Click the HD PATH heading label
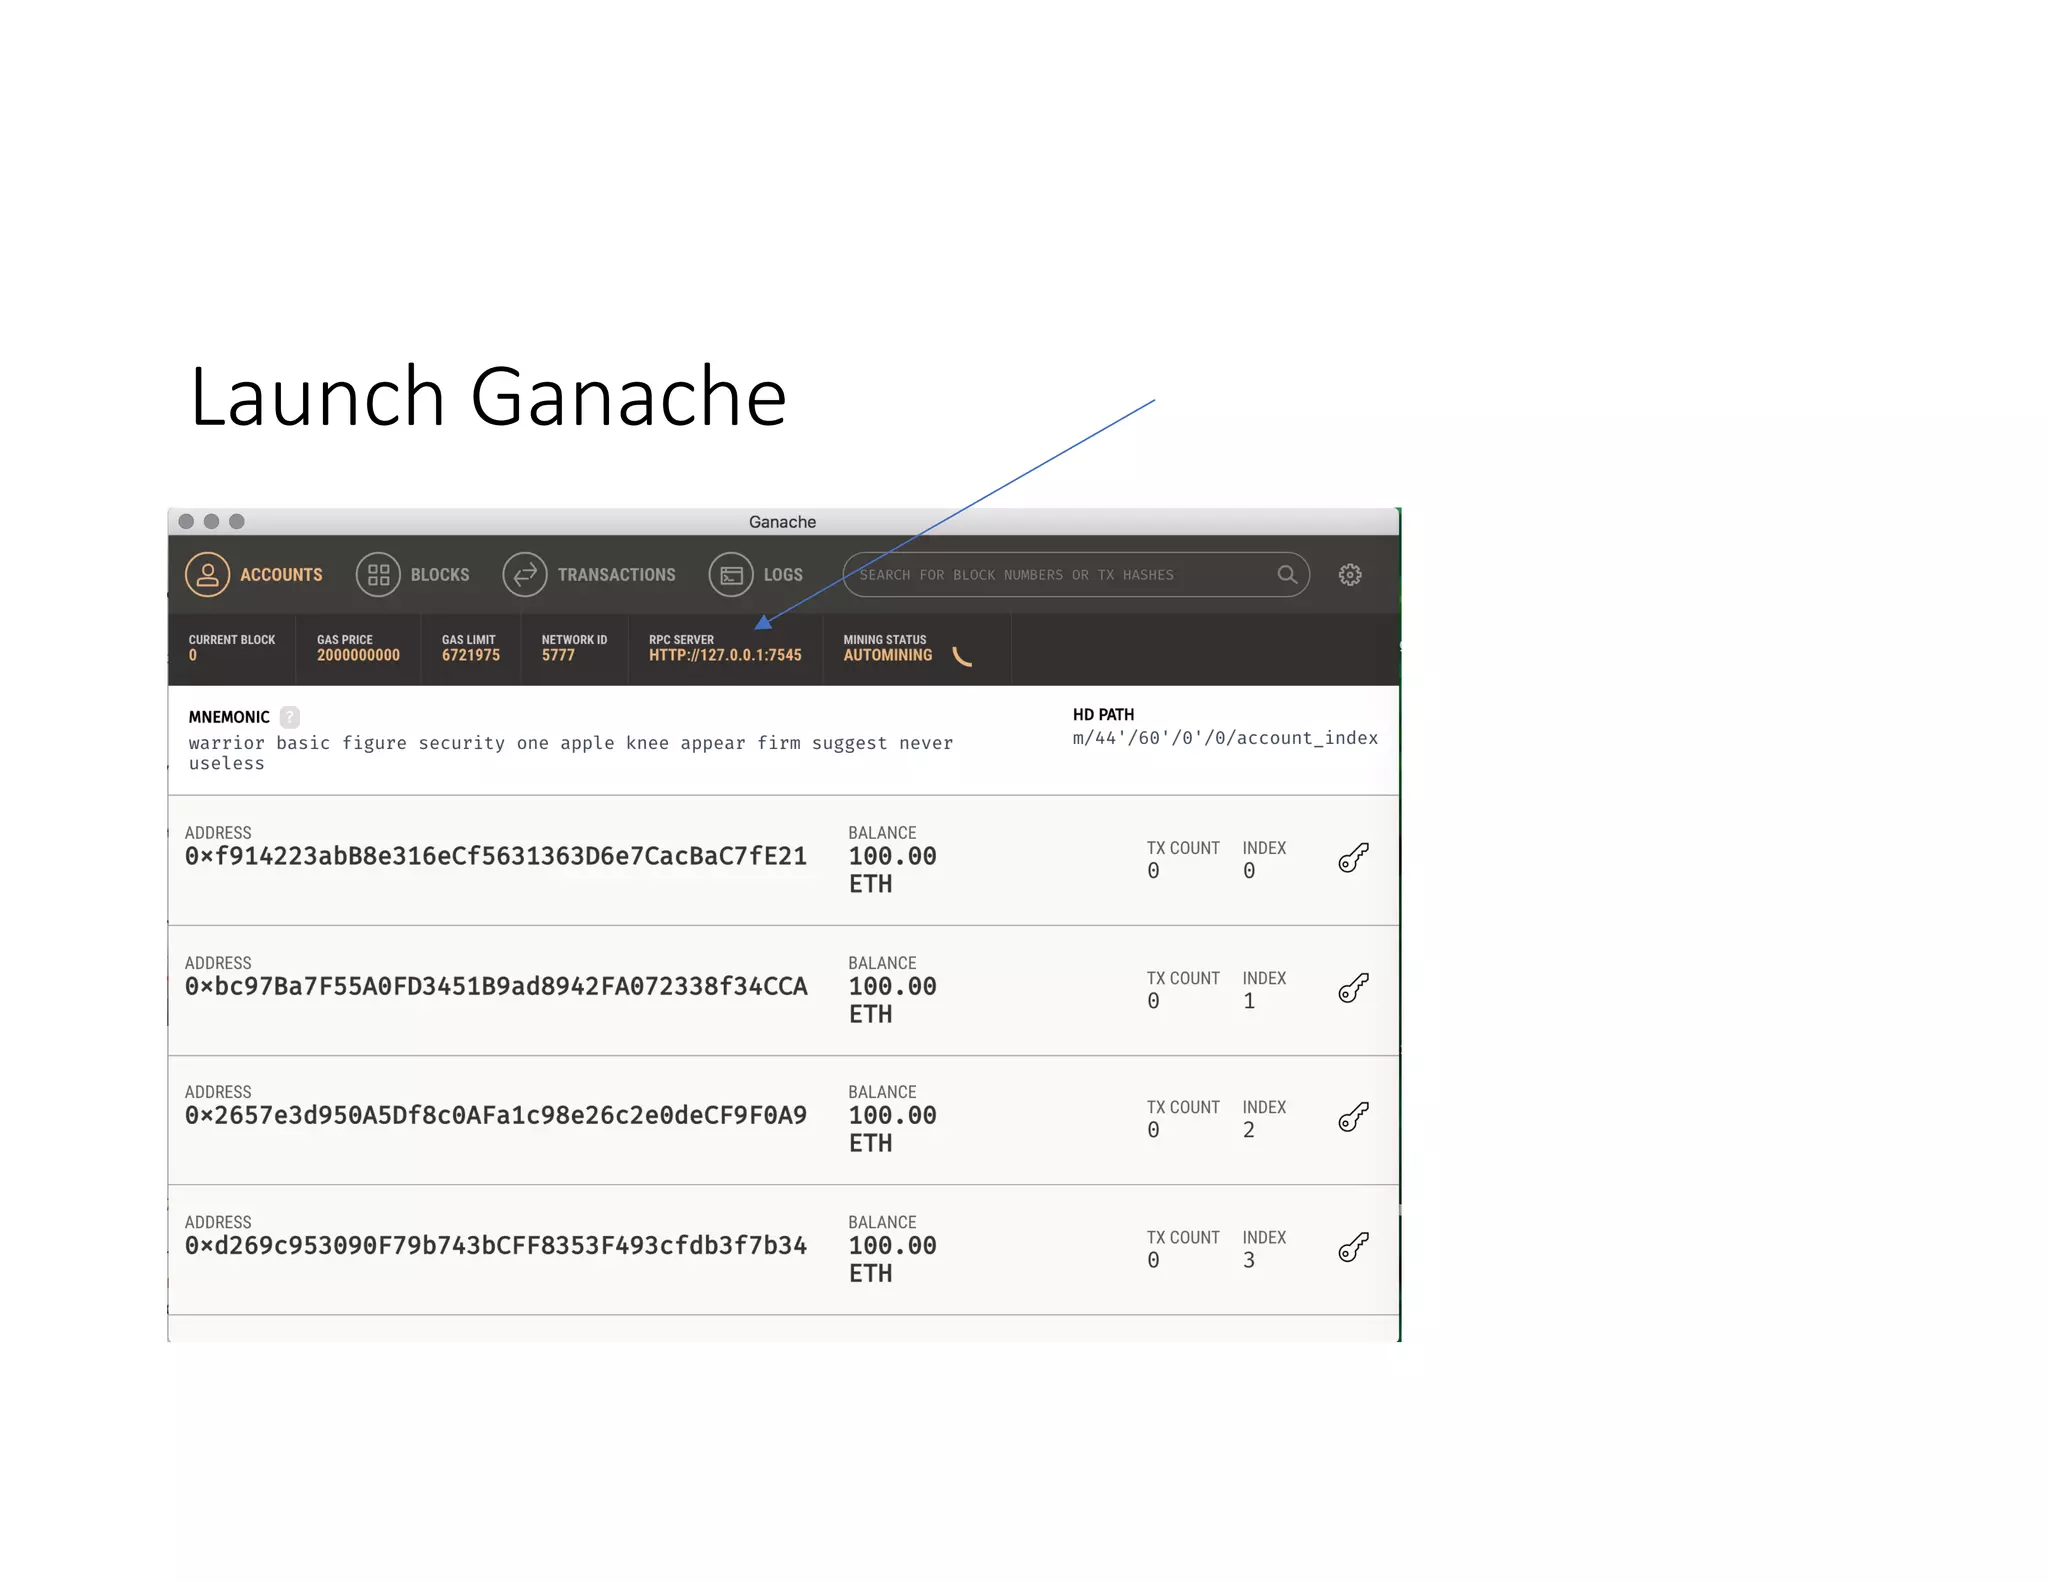Viewport: 2048px width, 1582px height. point(1103,715)
